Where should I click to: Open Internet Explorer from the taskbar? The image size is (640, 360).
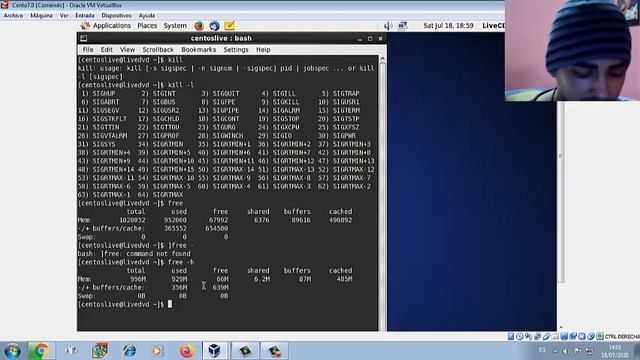tap(129, 351)
